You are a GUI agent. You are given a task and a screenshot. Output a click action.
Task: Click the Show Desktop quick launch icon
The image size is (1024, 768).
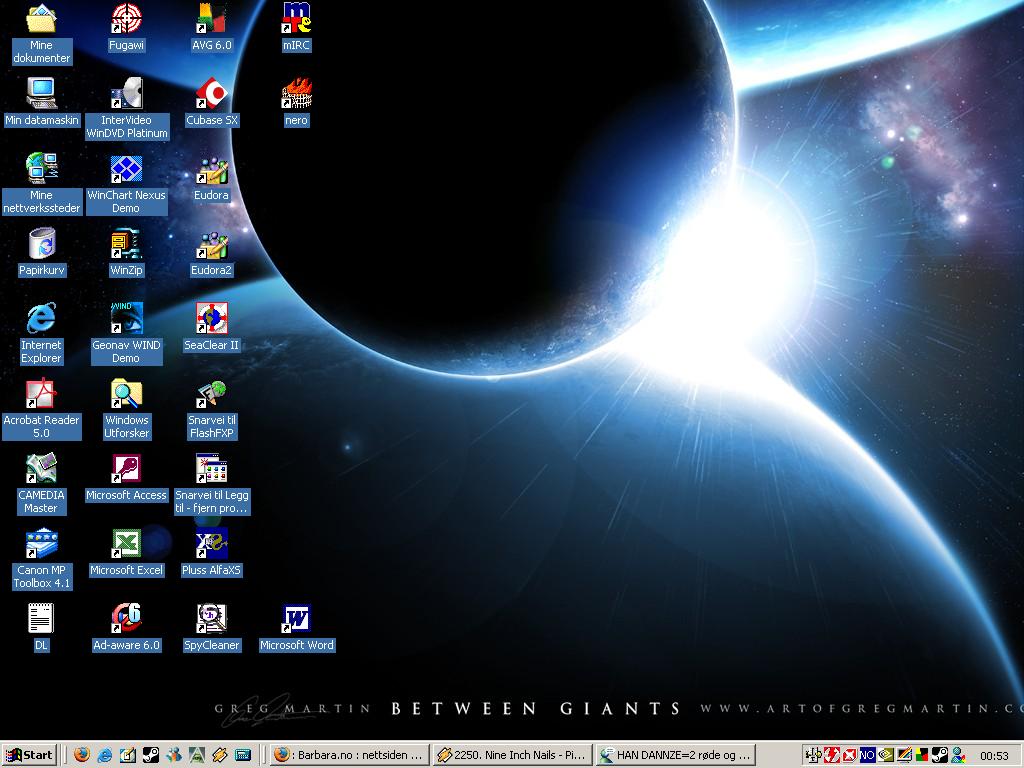click(x=127, y=756)
